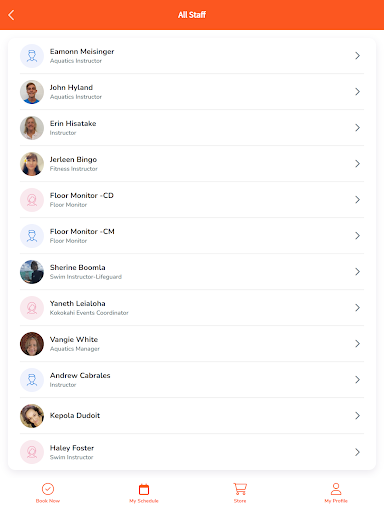
Task: Select the Floor Monitor -CM entry
Action: (x=192, y=236)
